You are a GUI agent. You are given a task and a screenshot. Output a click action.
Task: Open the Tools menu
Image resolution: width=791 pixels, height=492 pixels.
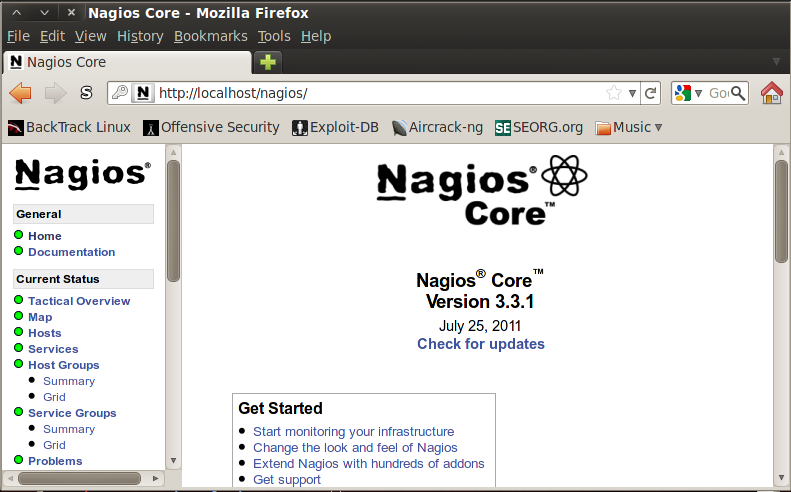[x=274, y=36]
